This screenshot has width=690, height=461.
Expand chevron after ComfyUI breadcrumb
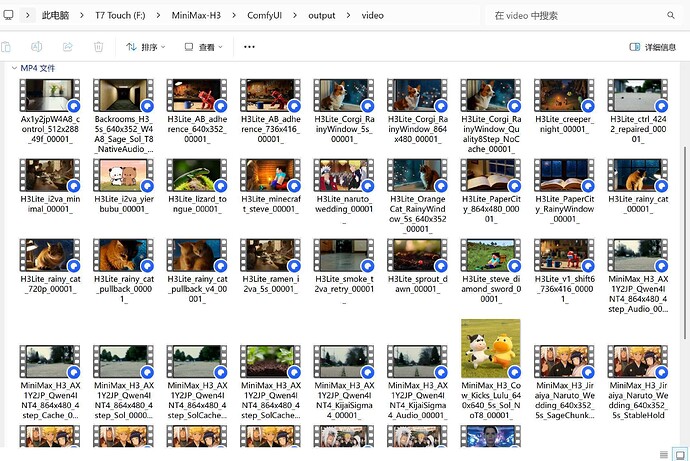click(x=295, y=15)
